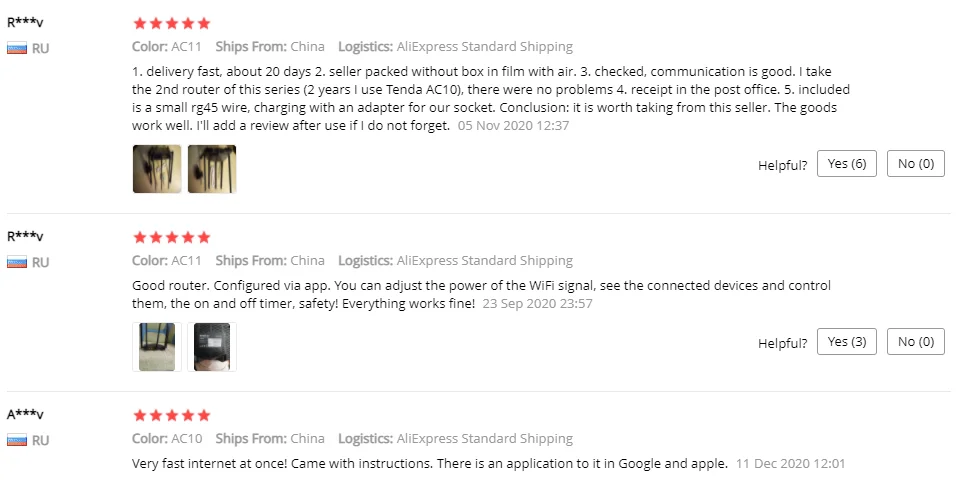The height and width of the screenshot is (481, 961).
Task: Click the five-star rating on the 05 Nov review
Action: click(171, 23)
